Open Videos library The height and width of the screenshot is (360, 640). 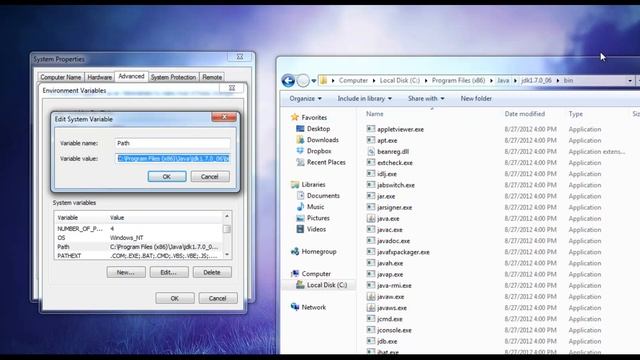coord(316,229)
